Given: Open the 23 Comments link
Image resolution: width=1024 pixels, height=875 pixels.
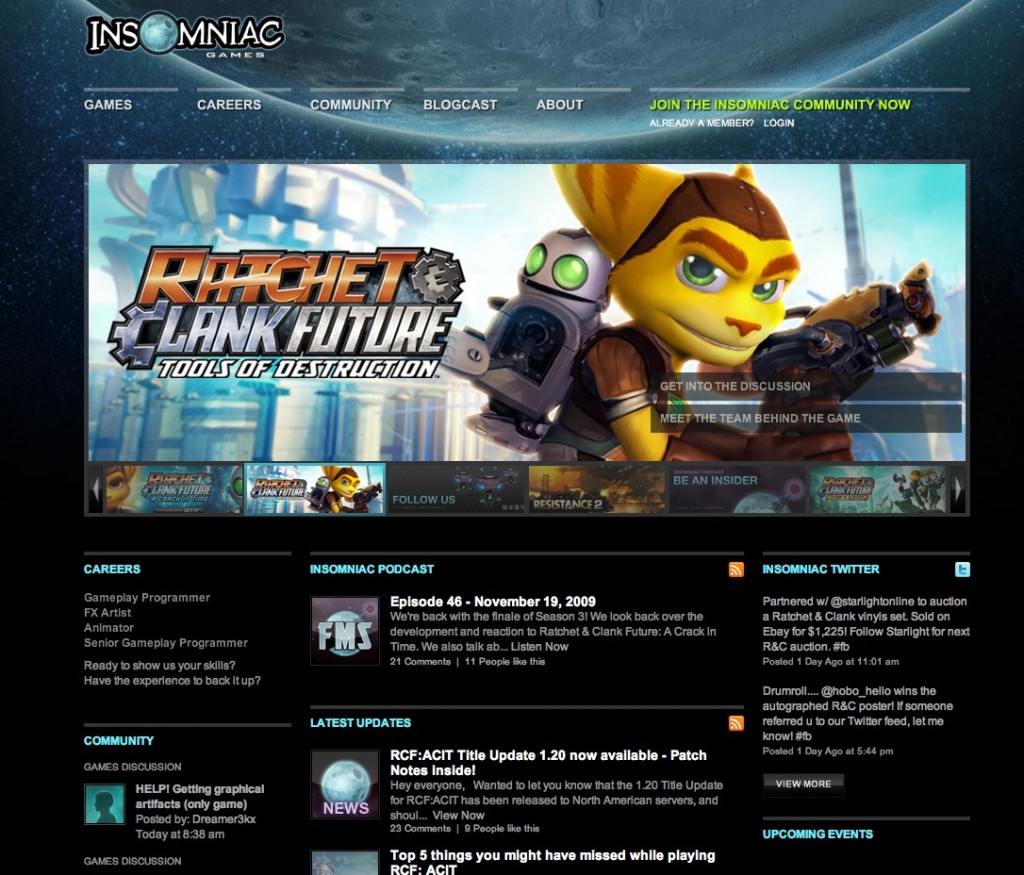Looking at the screenshot, I should tap(421, 828).
